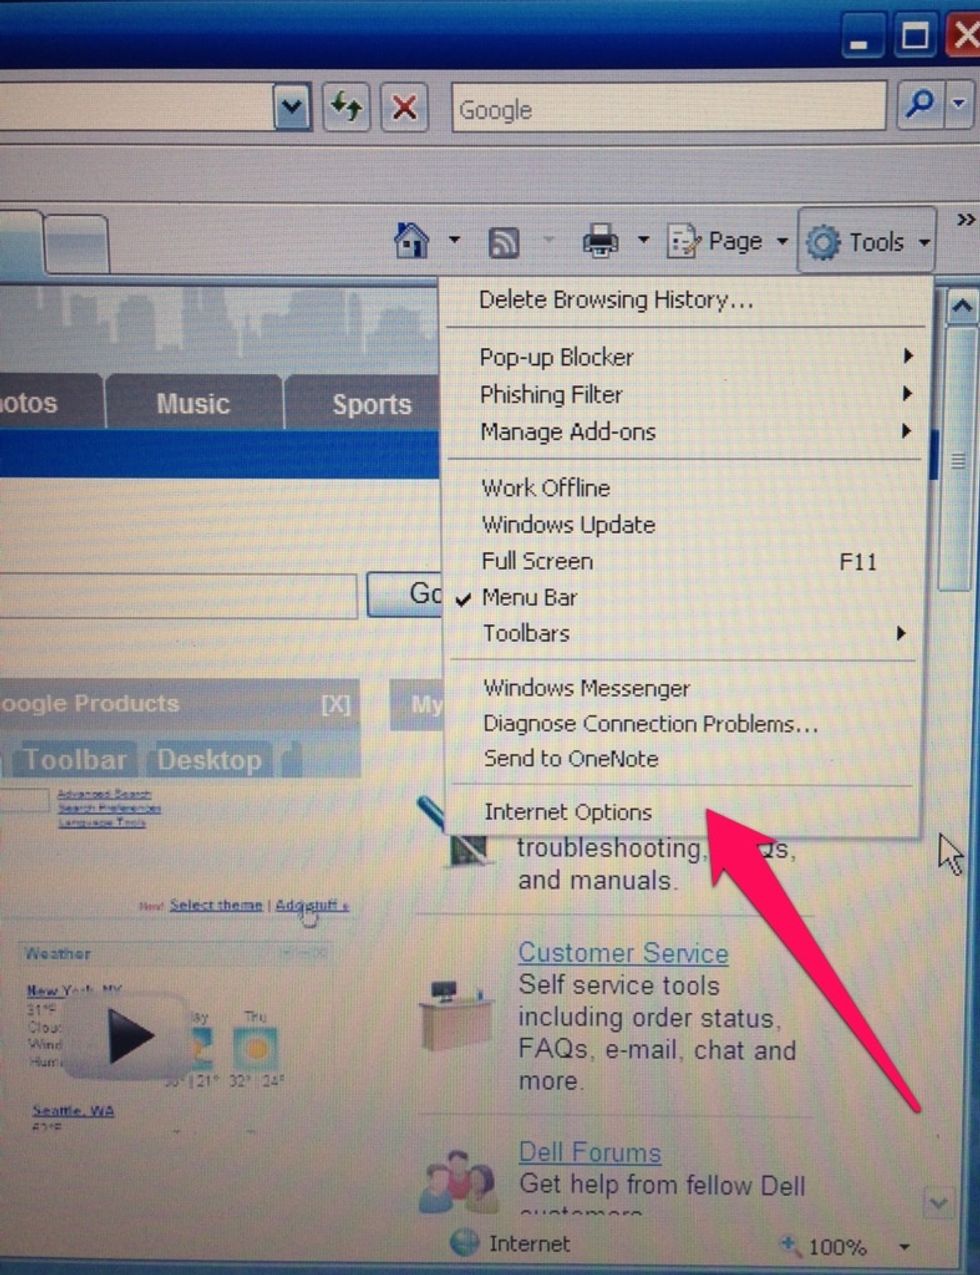This screenshot has height=1275, width=980.
Task: Click the Select theme link
Action: [216, 905]
